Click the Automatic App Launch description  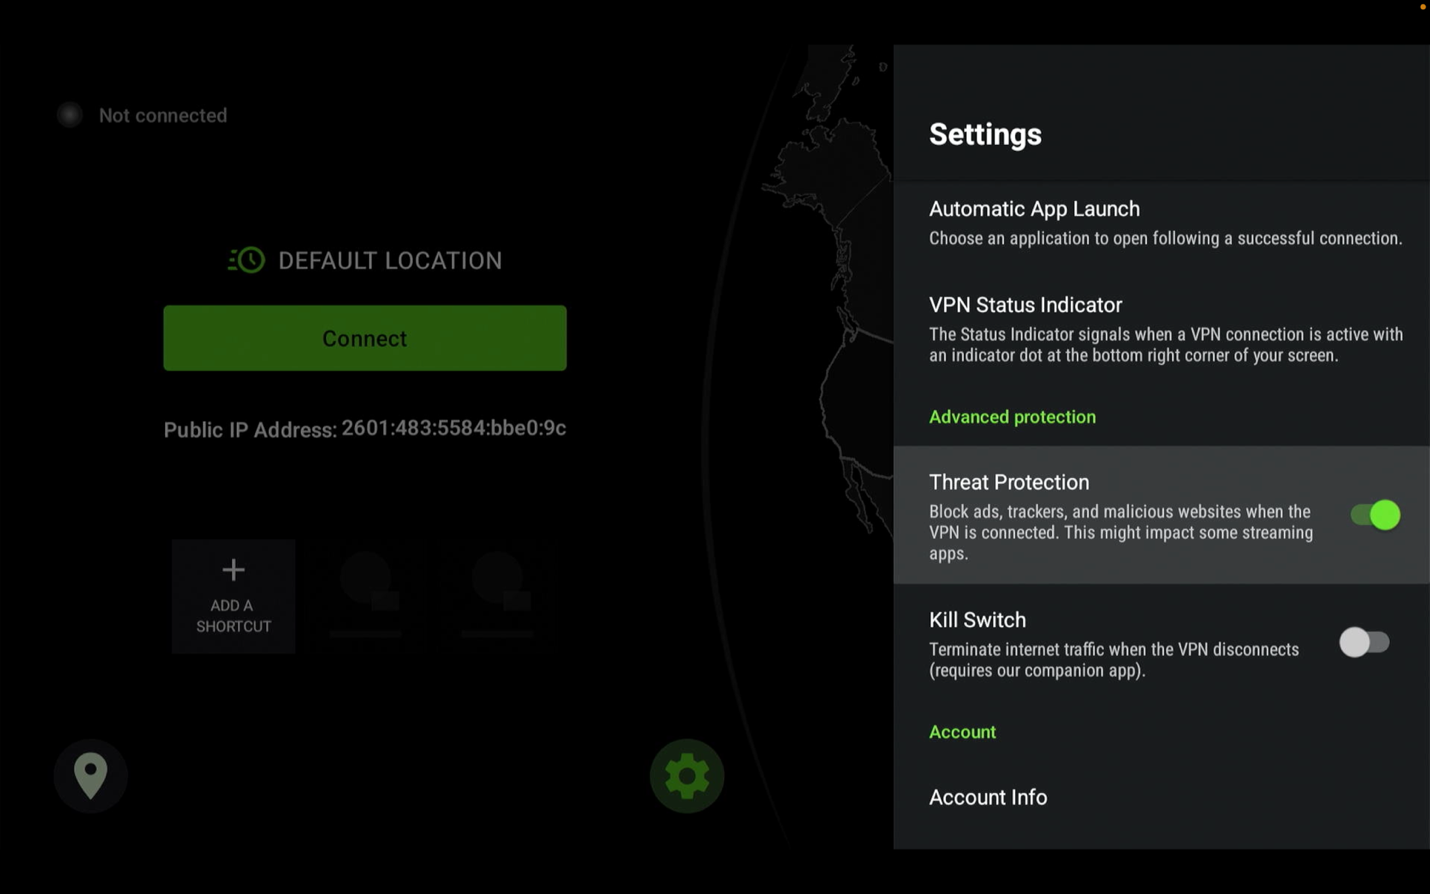pos(1166,238)
